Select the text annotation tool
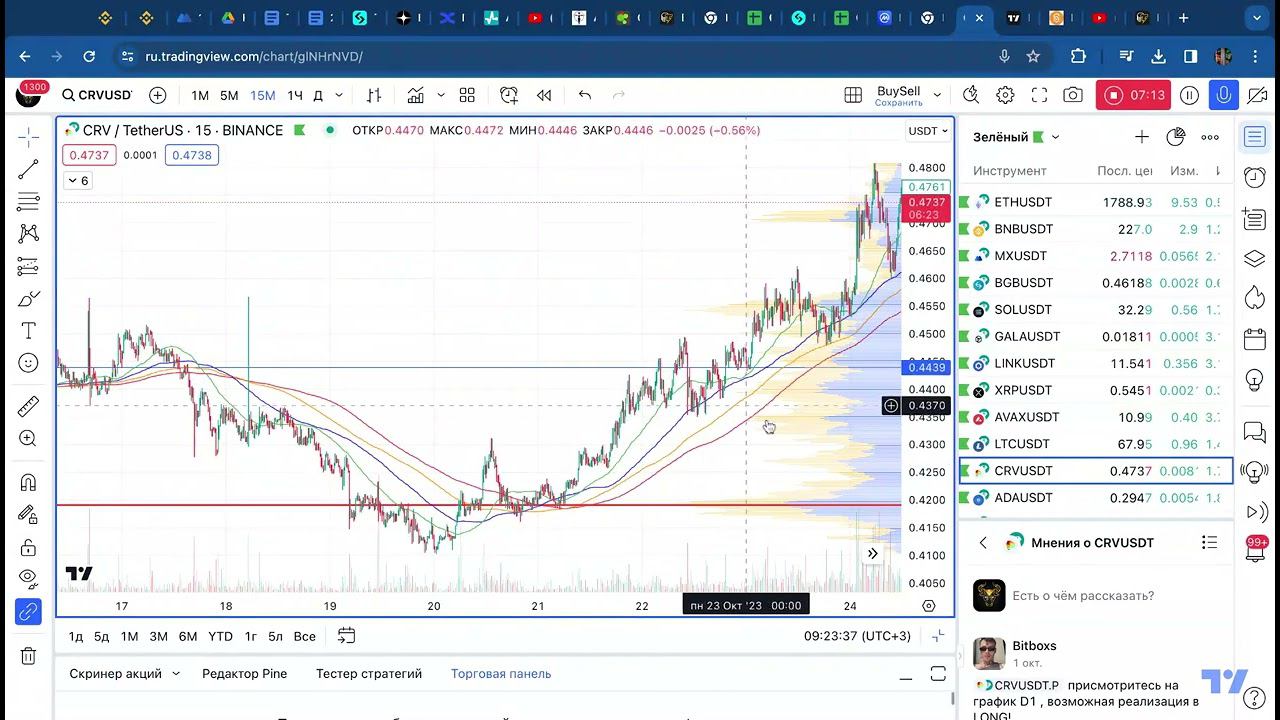 pyautogui.click(x=28, y=331)
